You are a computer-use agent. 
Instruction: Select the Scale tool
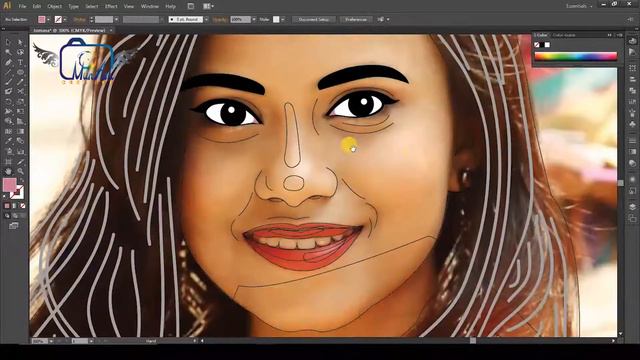coord(20,102)
